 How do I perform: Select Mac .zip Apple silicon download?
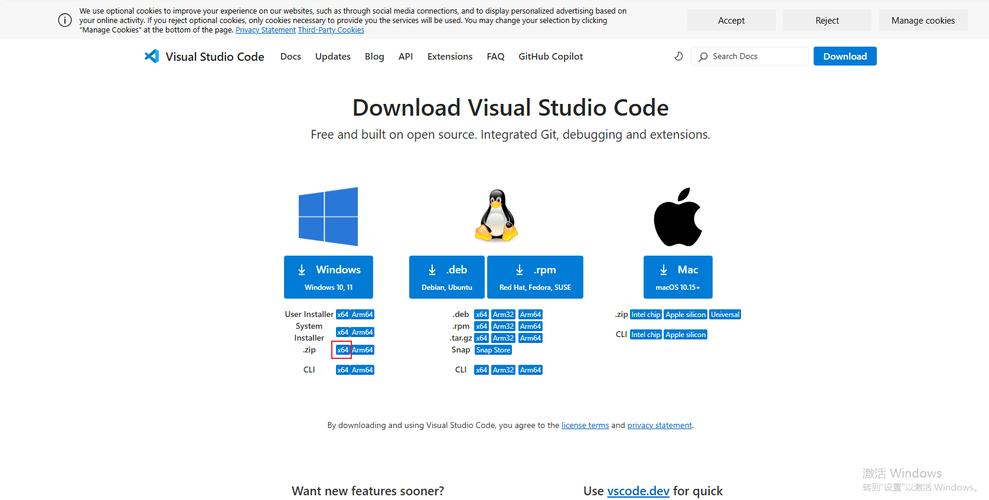click(x=686, y=315)
